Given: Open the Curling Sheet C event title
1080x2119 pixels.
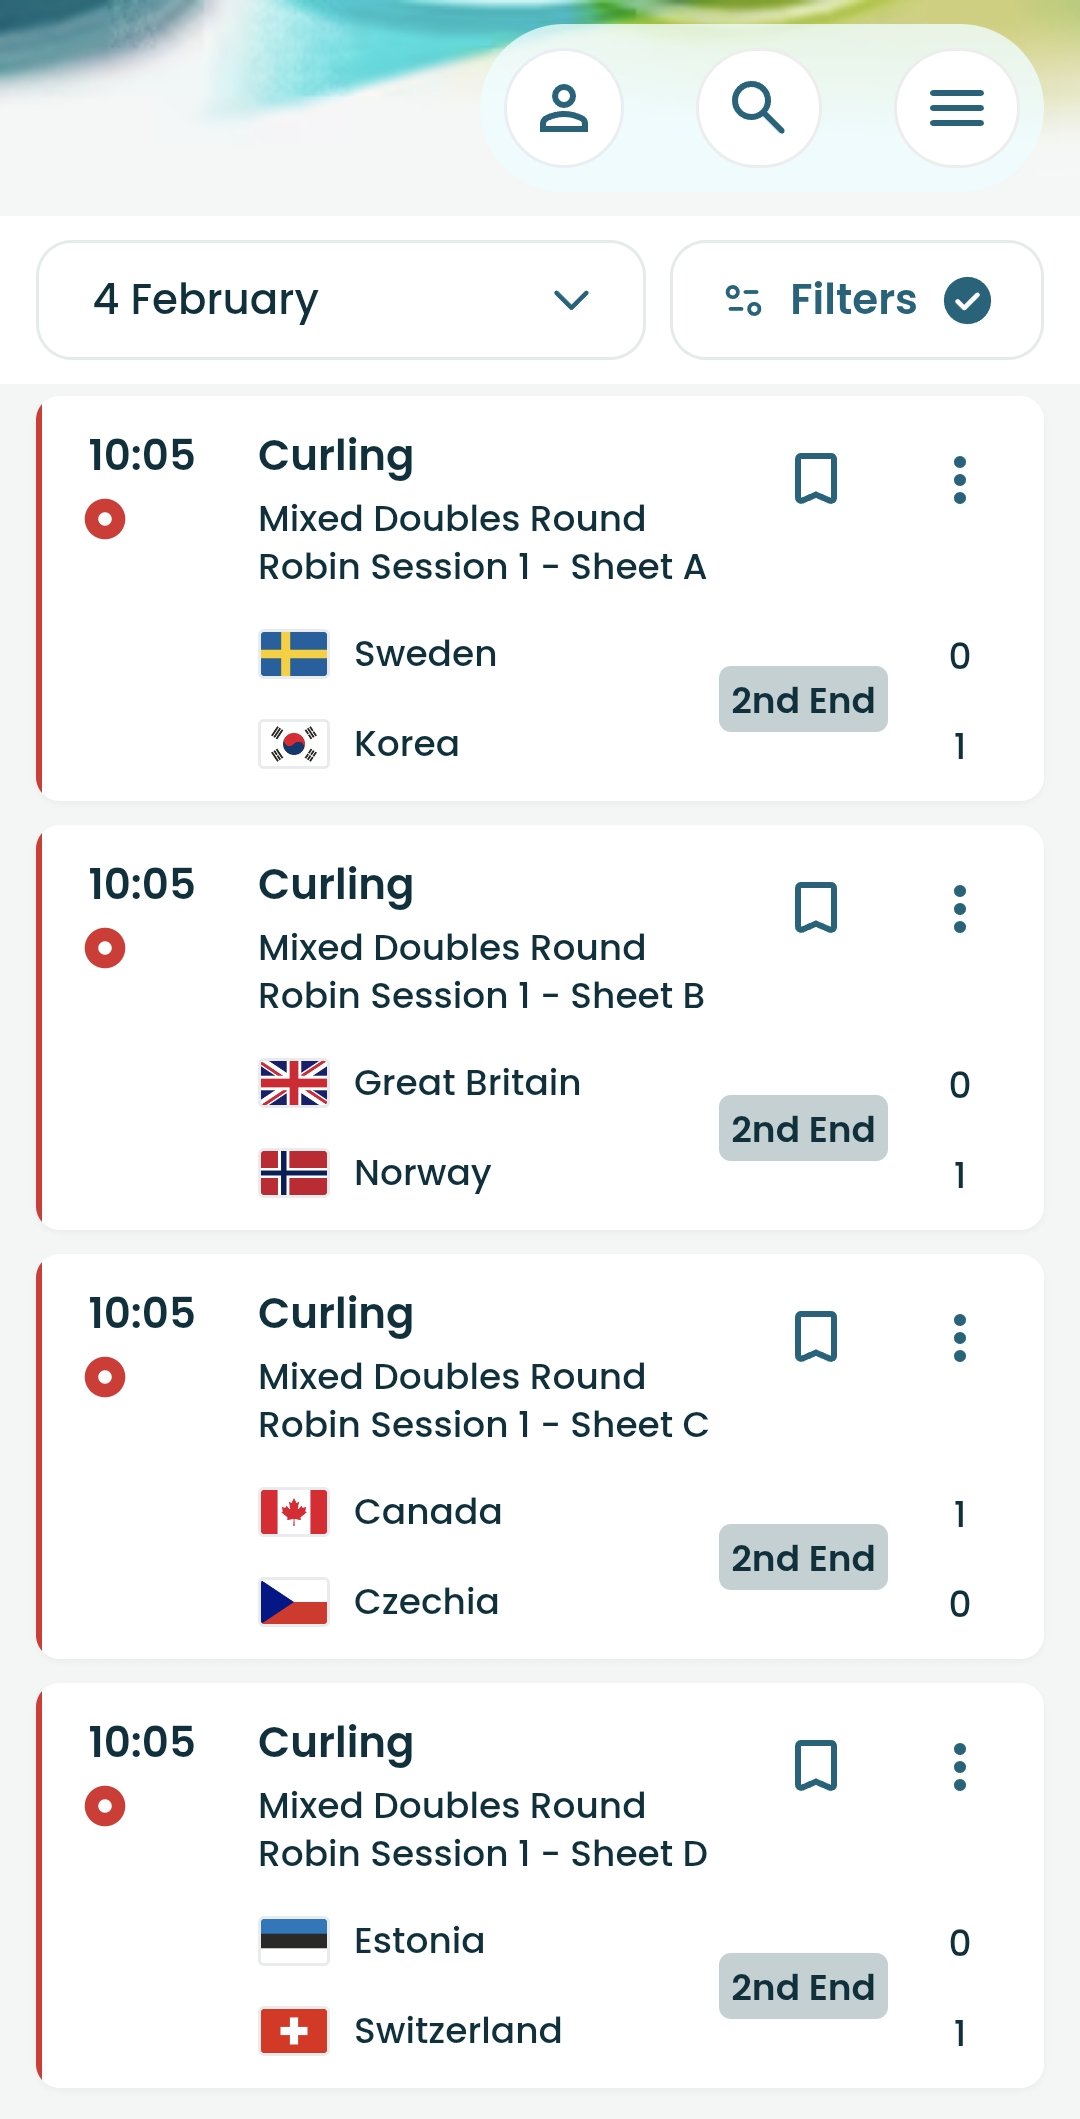Looking at the screenshot, I should coord(336,1314).
